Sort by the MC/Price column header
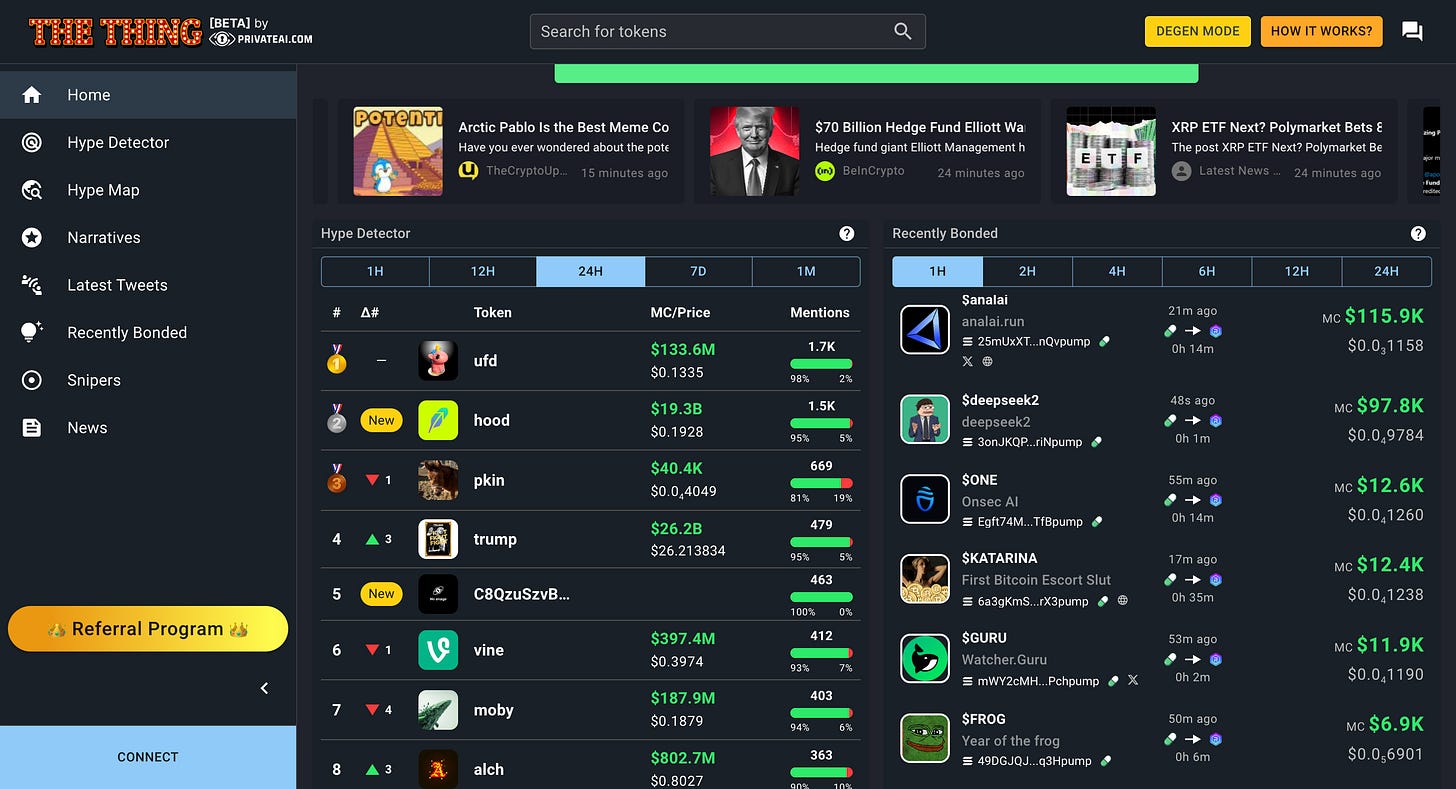 point(680,312)
